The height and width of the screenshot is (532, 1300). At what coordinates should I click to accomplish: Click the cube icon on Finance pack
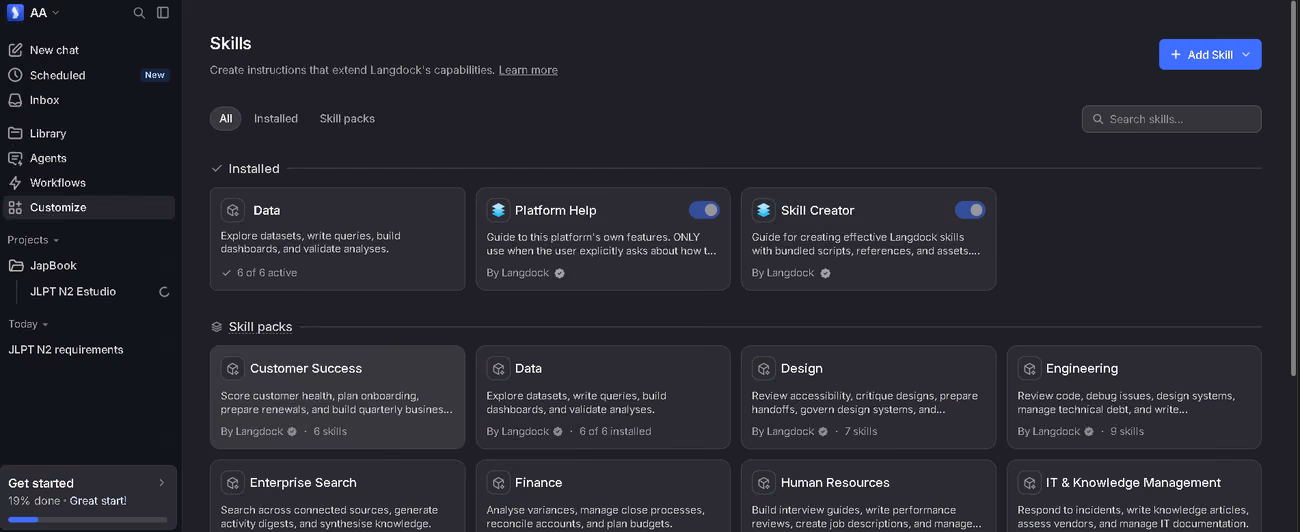click(x=498, y=482)
